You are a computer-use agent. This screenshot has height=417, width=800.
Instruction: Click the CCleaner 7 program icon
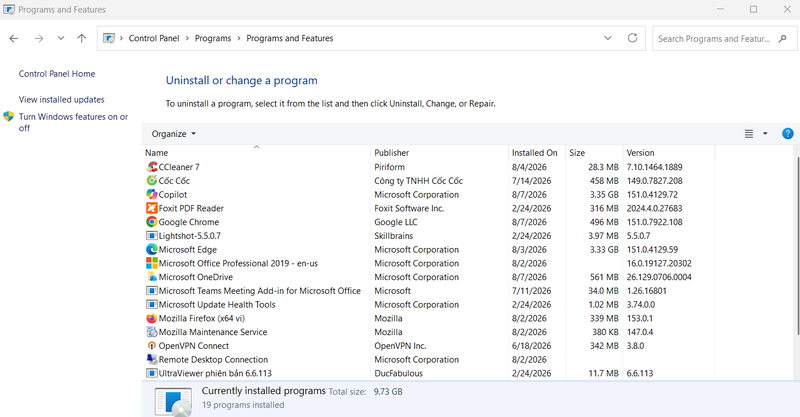tap(152, 167)
